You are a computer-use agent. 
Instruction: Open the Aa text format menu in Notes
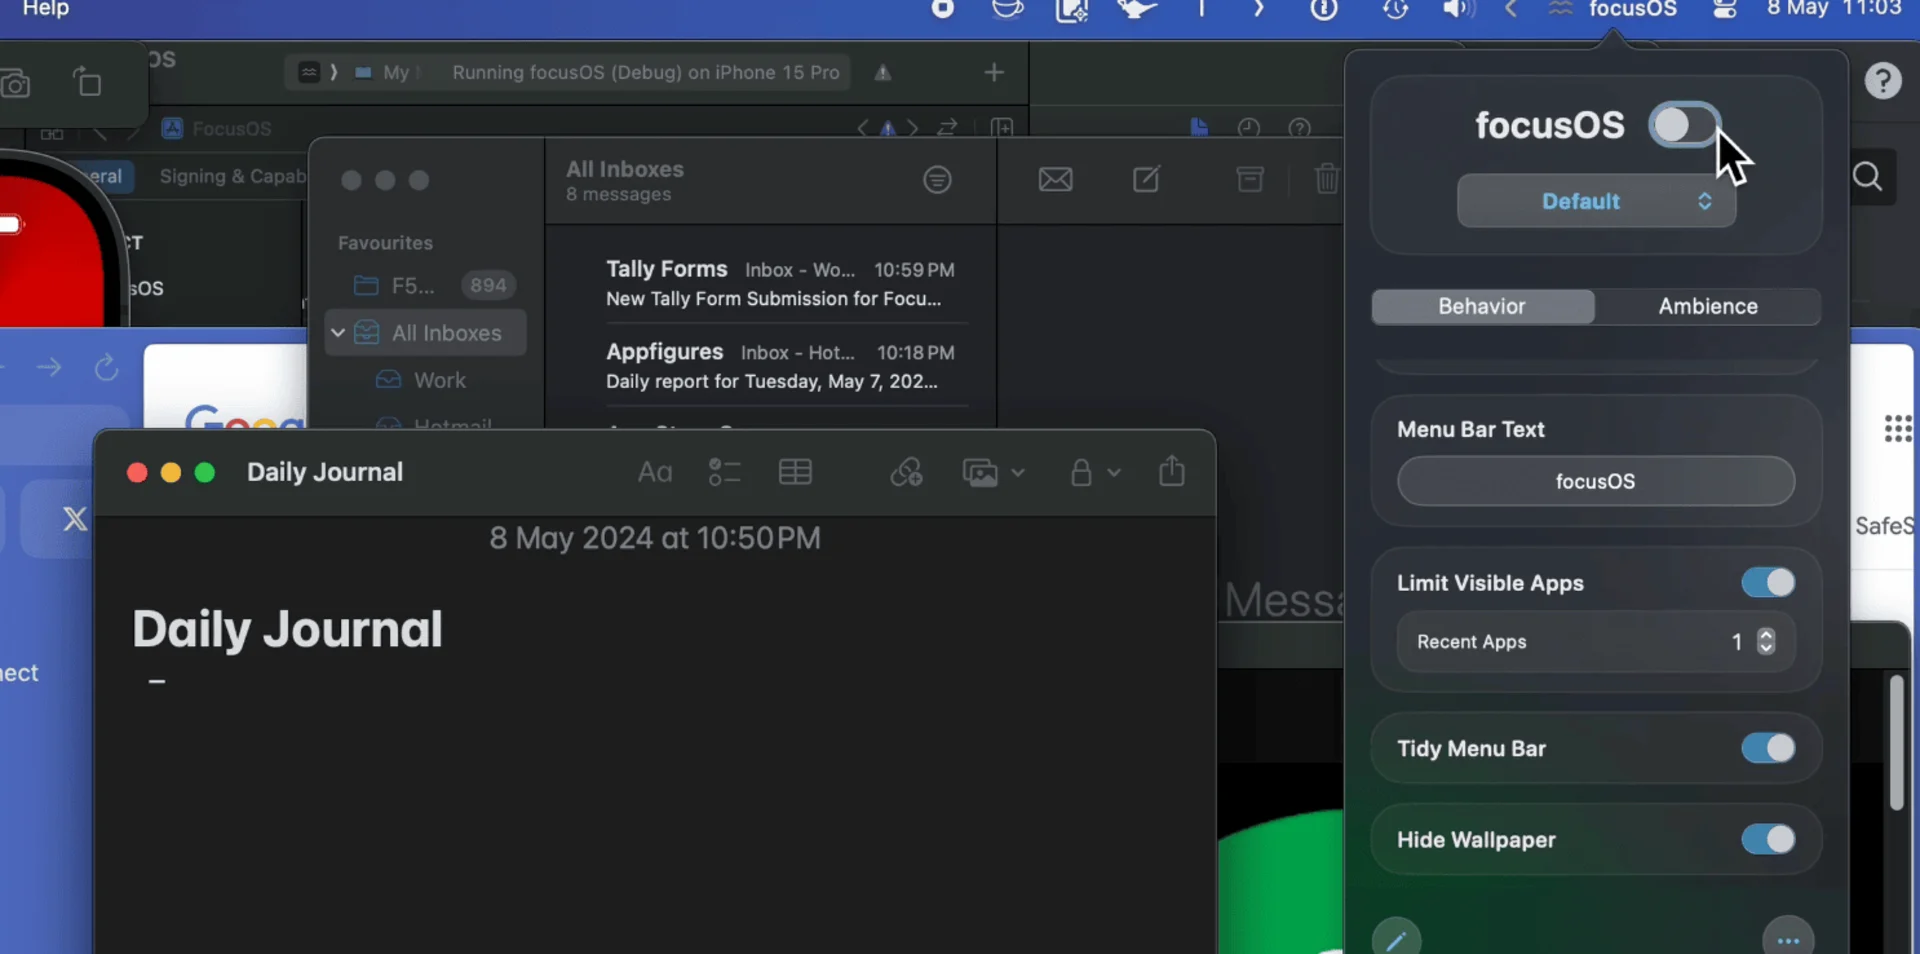tap(655, 472)
